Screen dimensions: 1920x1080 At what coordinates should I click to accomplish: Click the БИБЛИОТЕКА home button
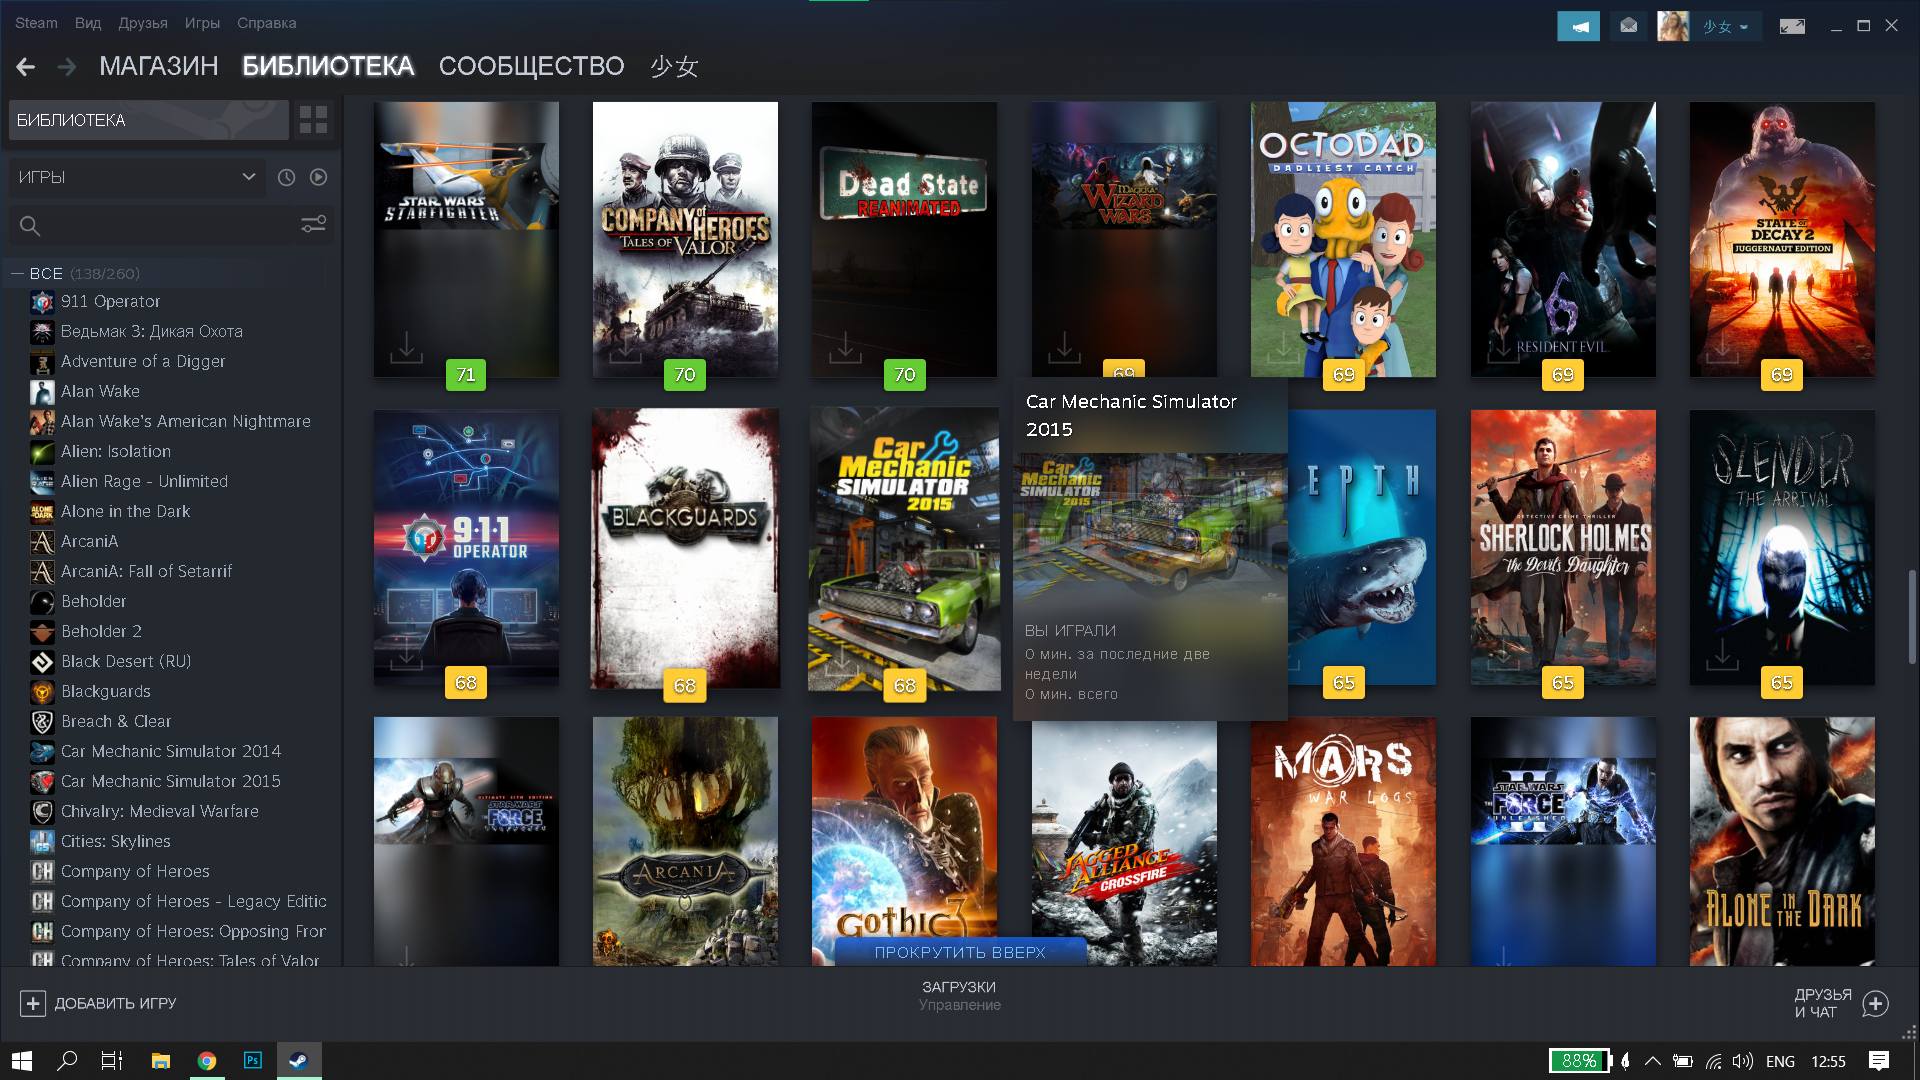pyautogui.click(x=148, y=120)
